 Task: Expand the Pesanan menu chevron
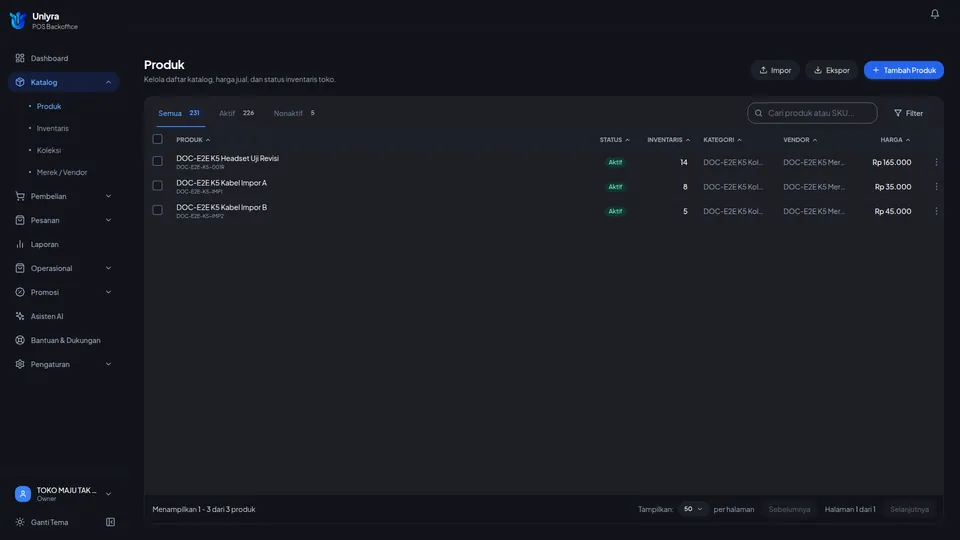108,220
